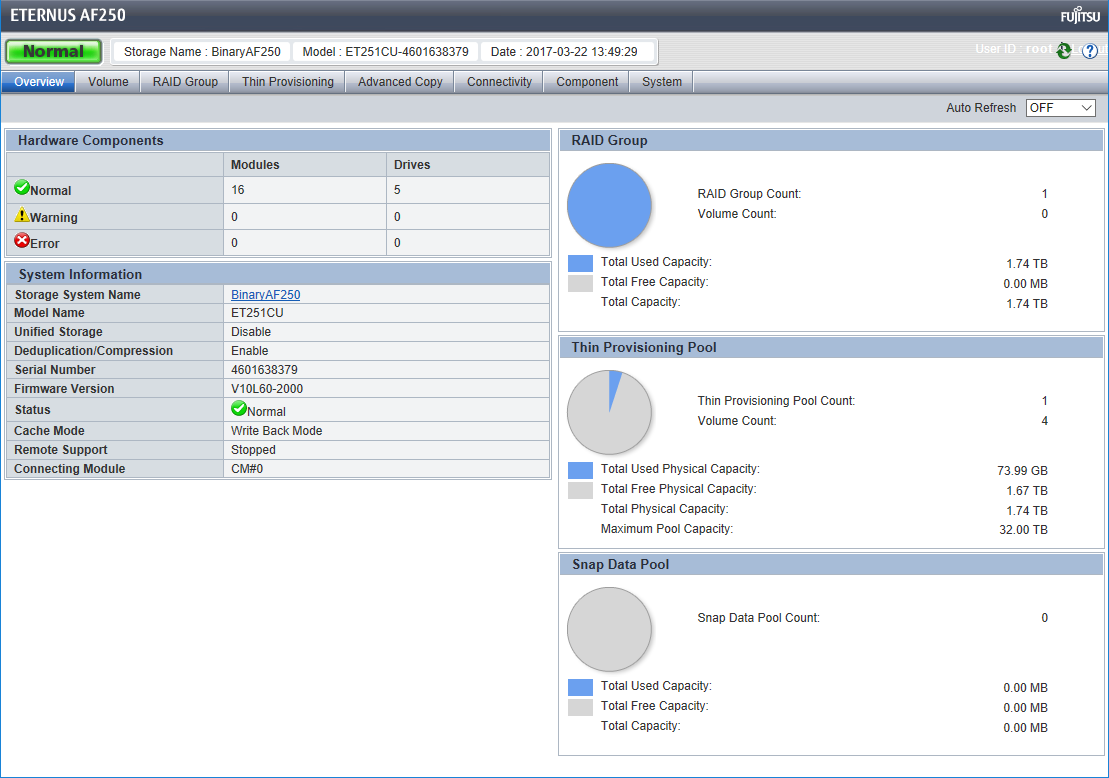This screenshot has width=1109, height=778.
Task: Select the Advanced Copy tab
Action: click(400, 82)
